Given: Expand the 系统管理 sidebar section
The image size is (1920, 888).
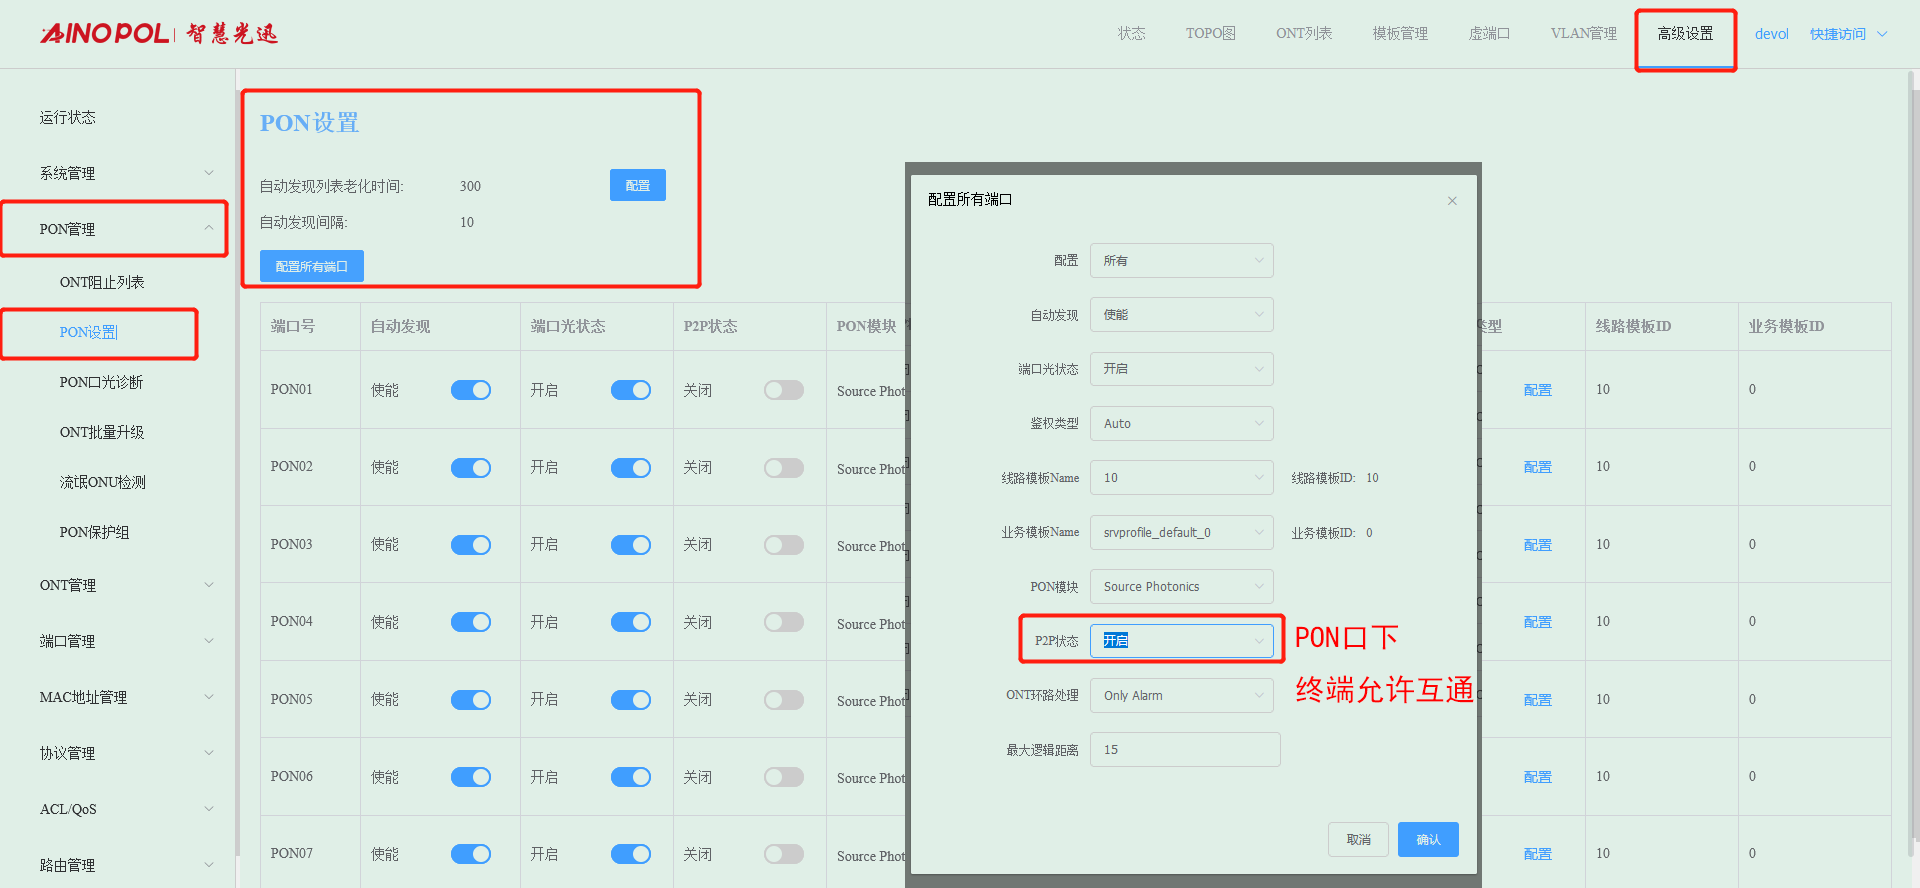Looking at the screenshot, I should coord(209,173).
